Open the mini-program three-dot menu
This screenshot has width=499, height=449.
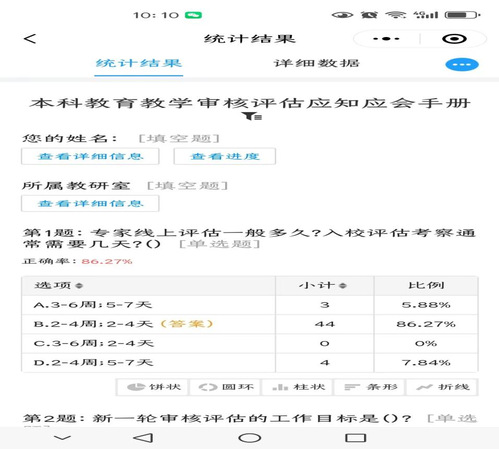(x=386, y=39)
